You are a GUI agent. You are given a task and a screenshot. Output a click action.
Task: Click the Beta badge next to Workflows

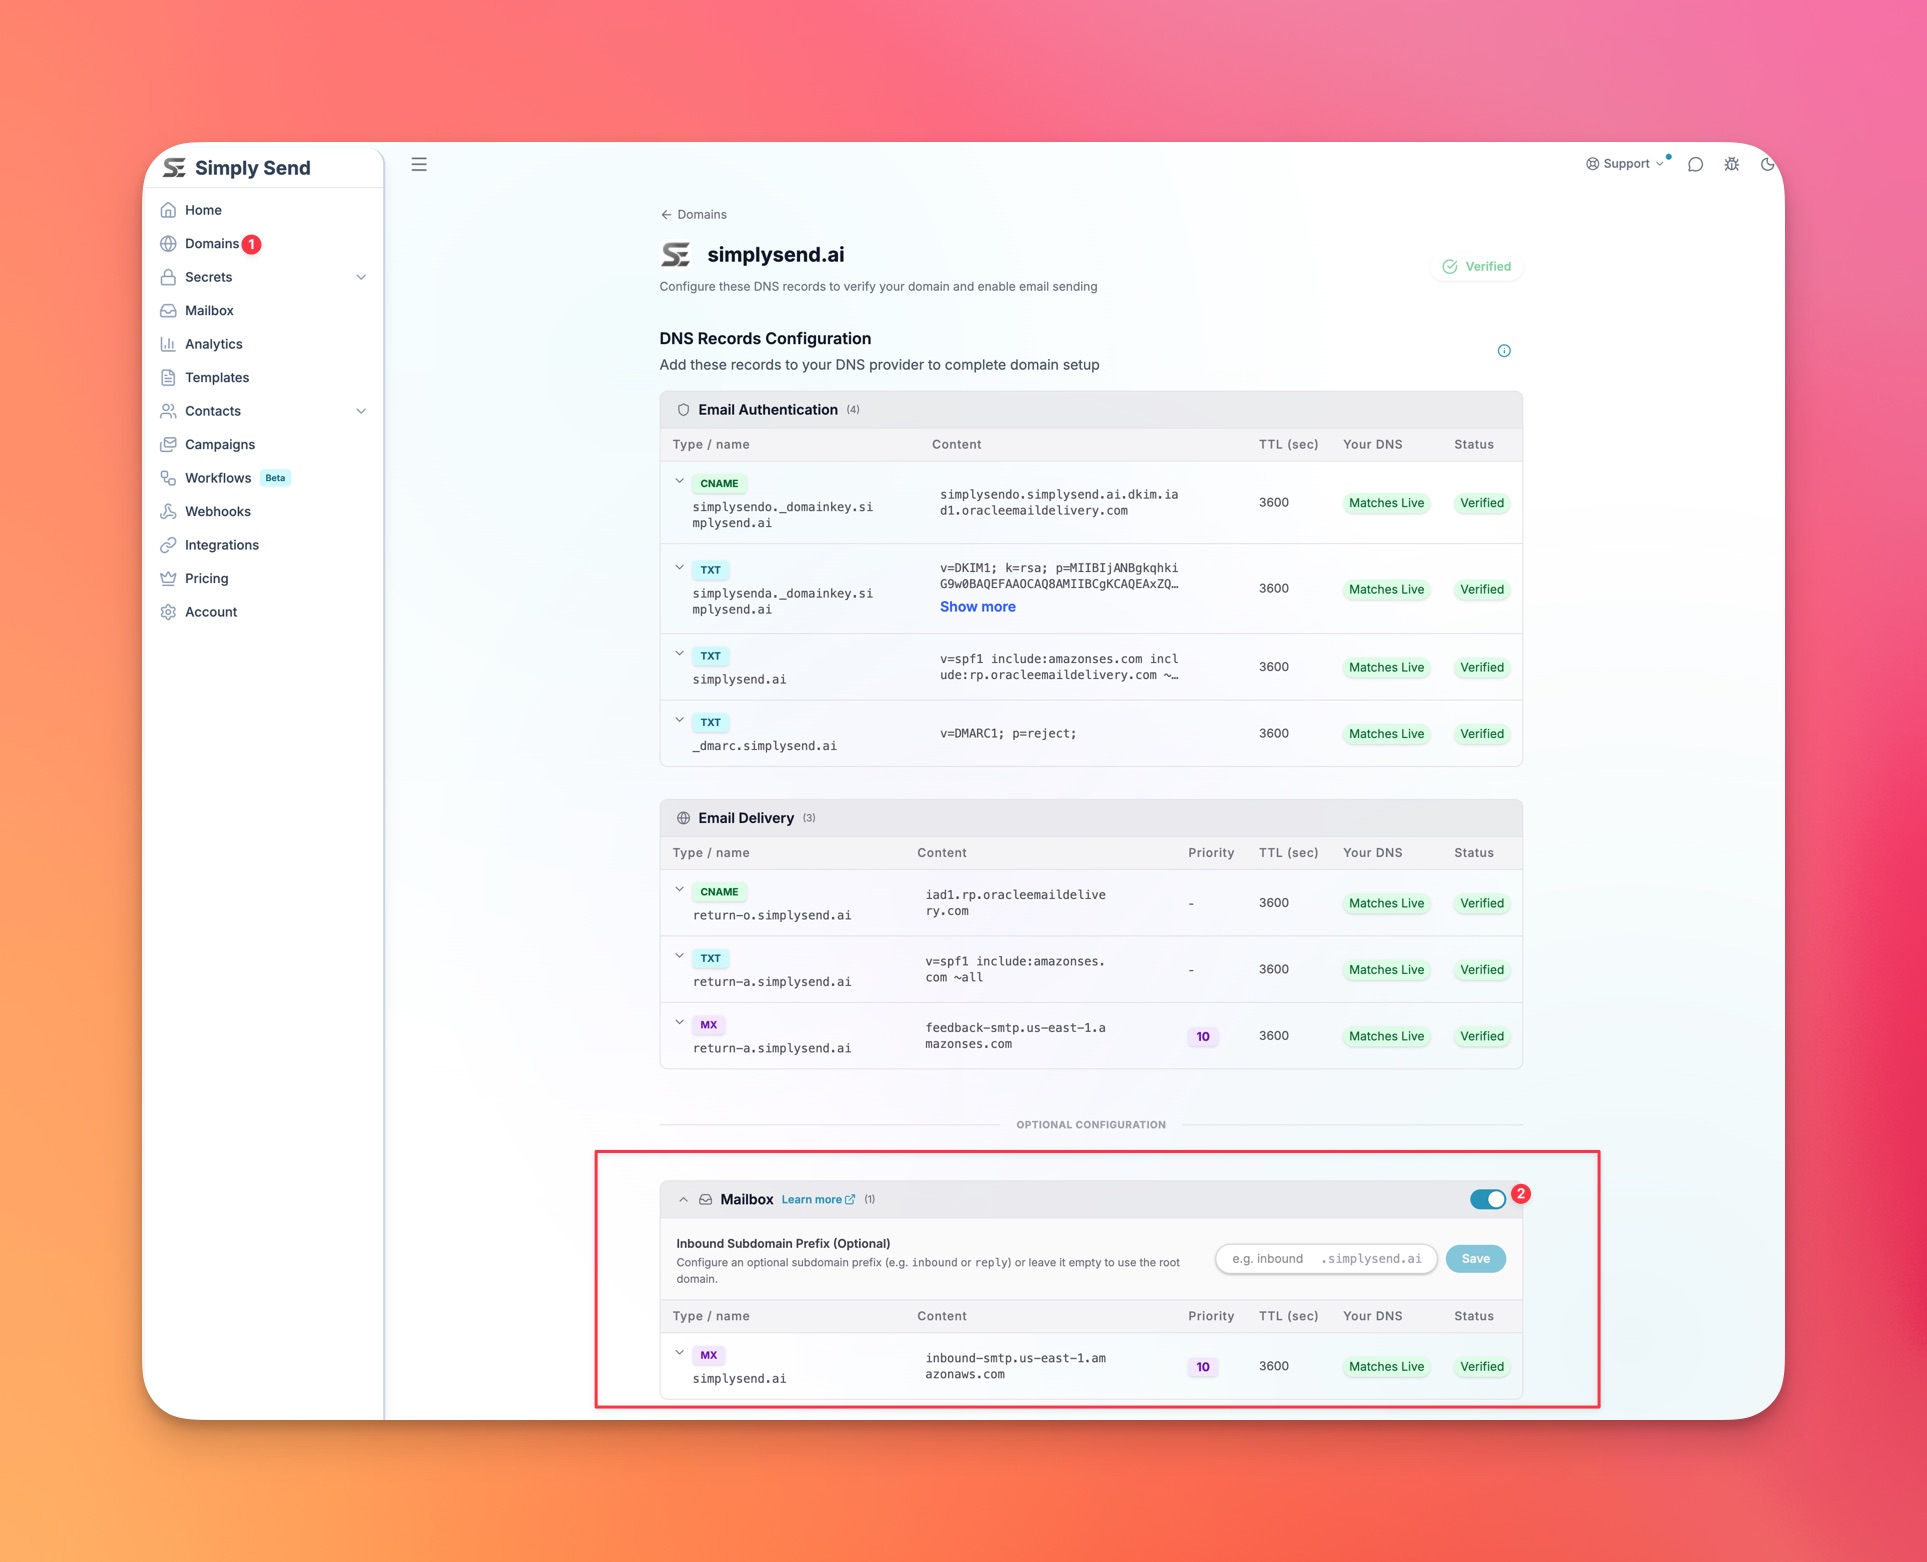coord(275,478)
